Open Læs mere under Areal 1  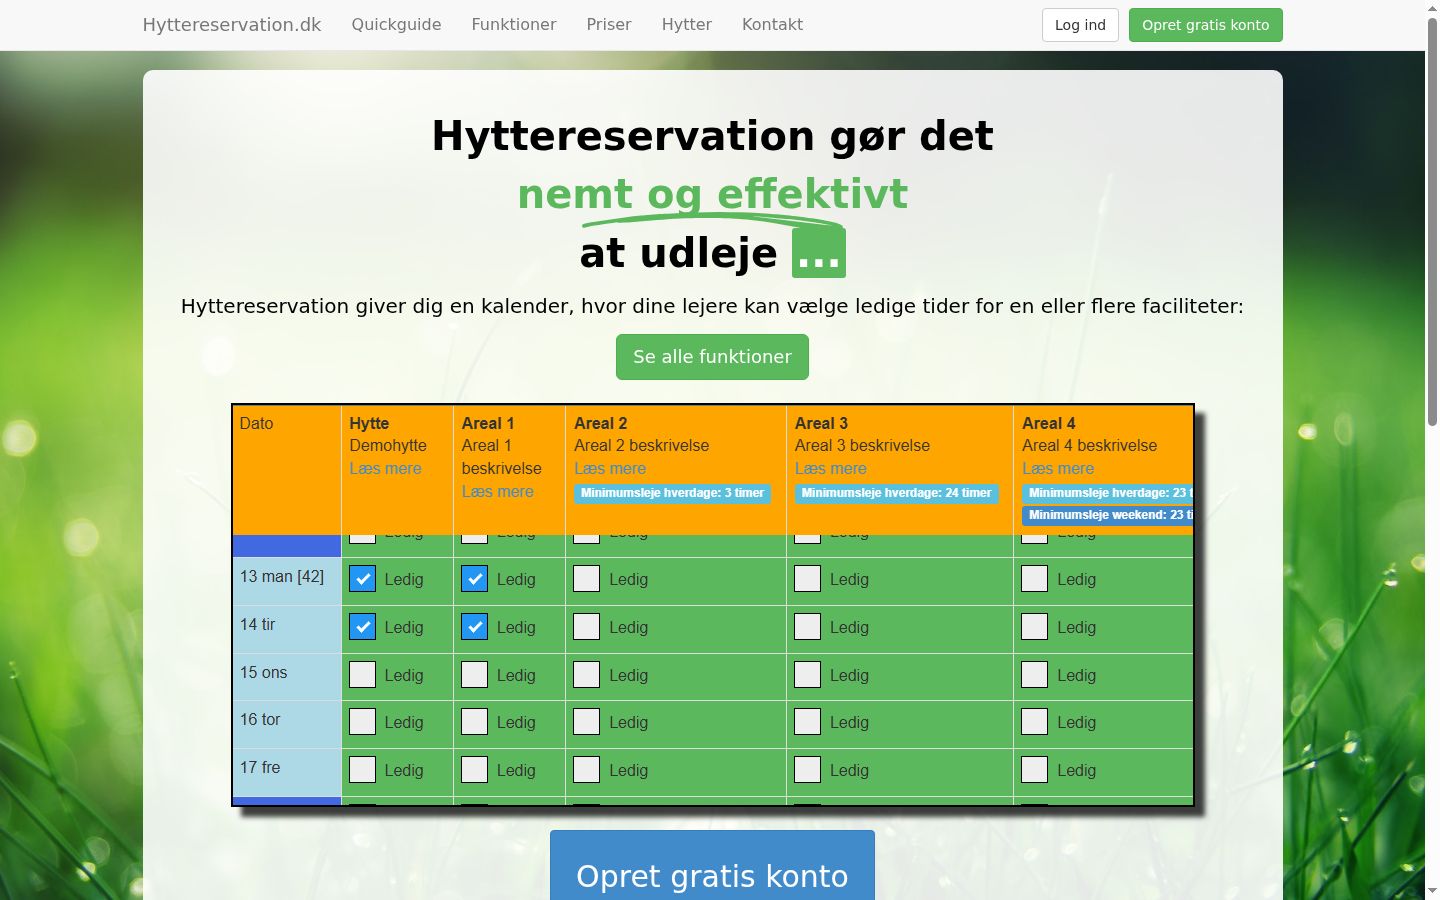[x=497, y=491]
